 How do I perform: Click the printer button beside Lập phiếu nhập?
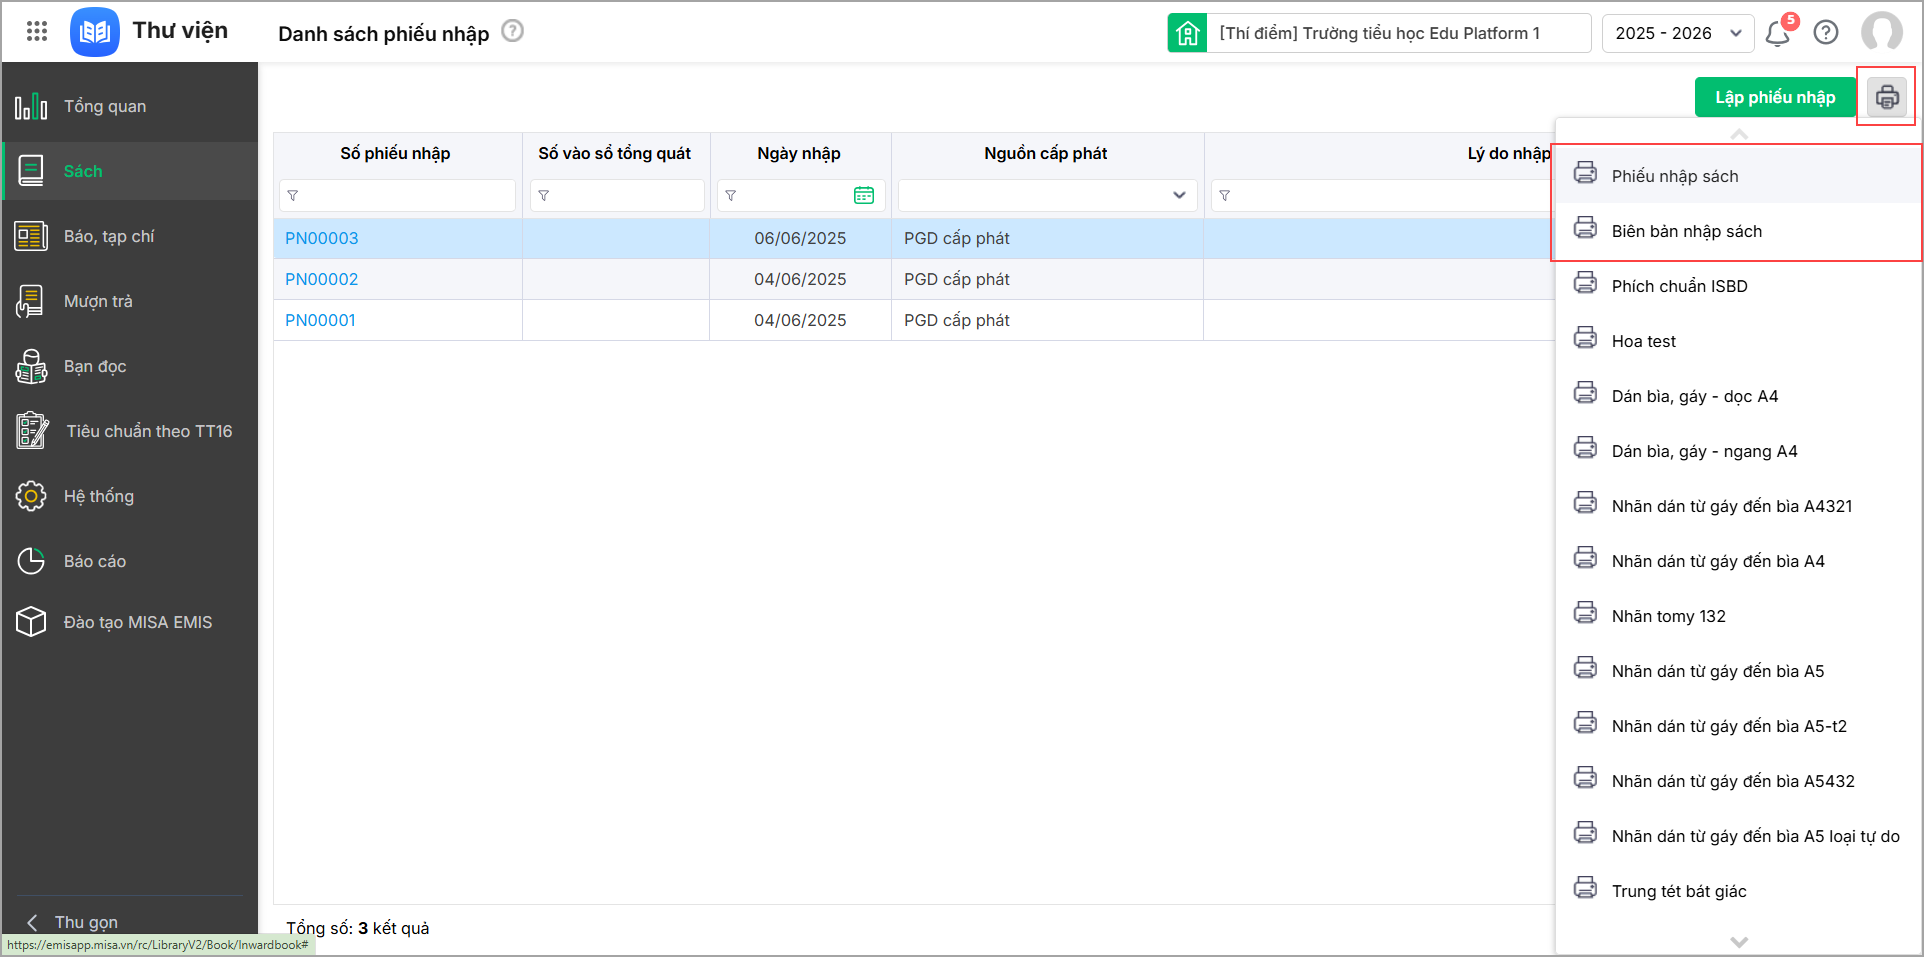1887,97
